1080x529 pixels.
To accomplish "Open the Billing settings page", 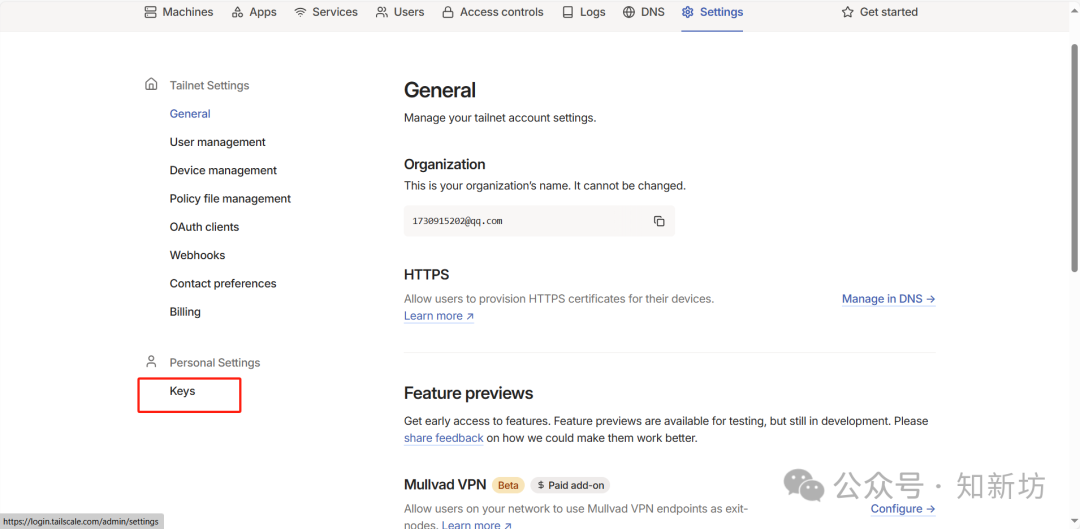I will 185,312.
